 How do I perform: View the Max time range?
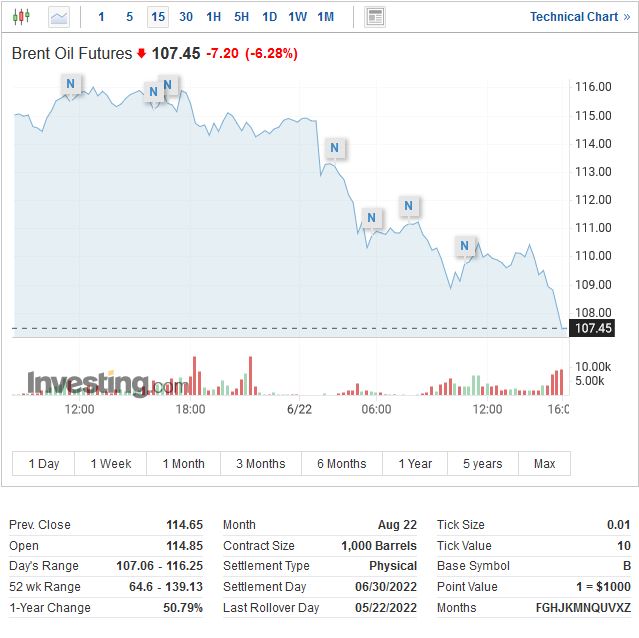pyautogui.click(x=545, y=463)
